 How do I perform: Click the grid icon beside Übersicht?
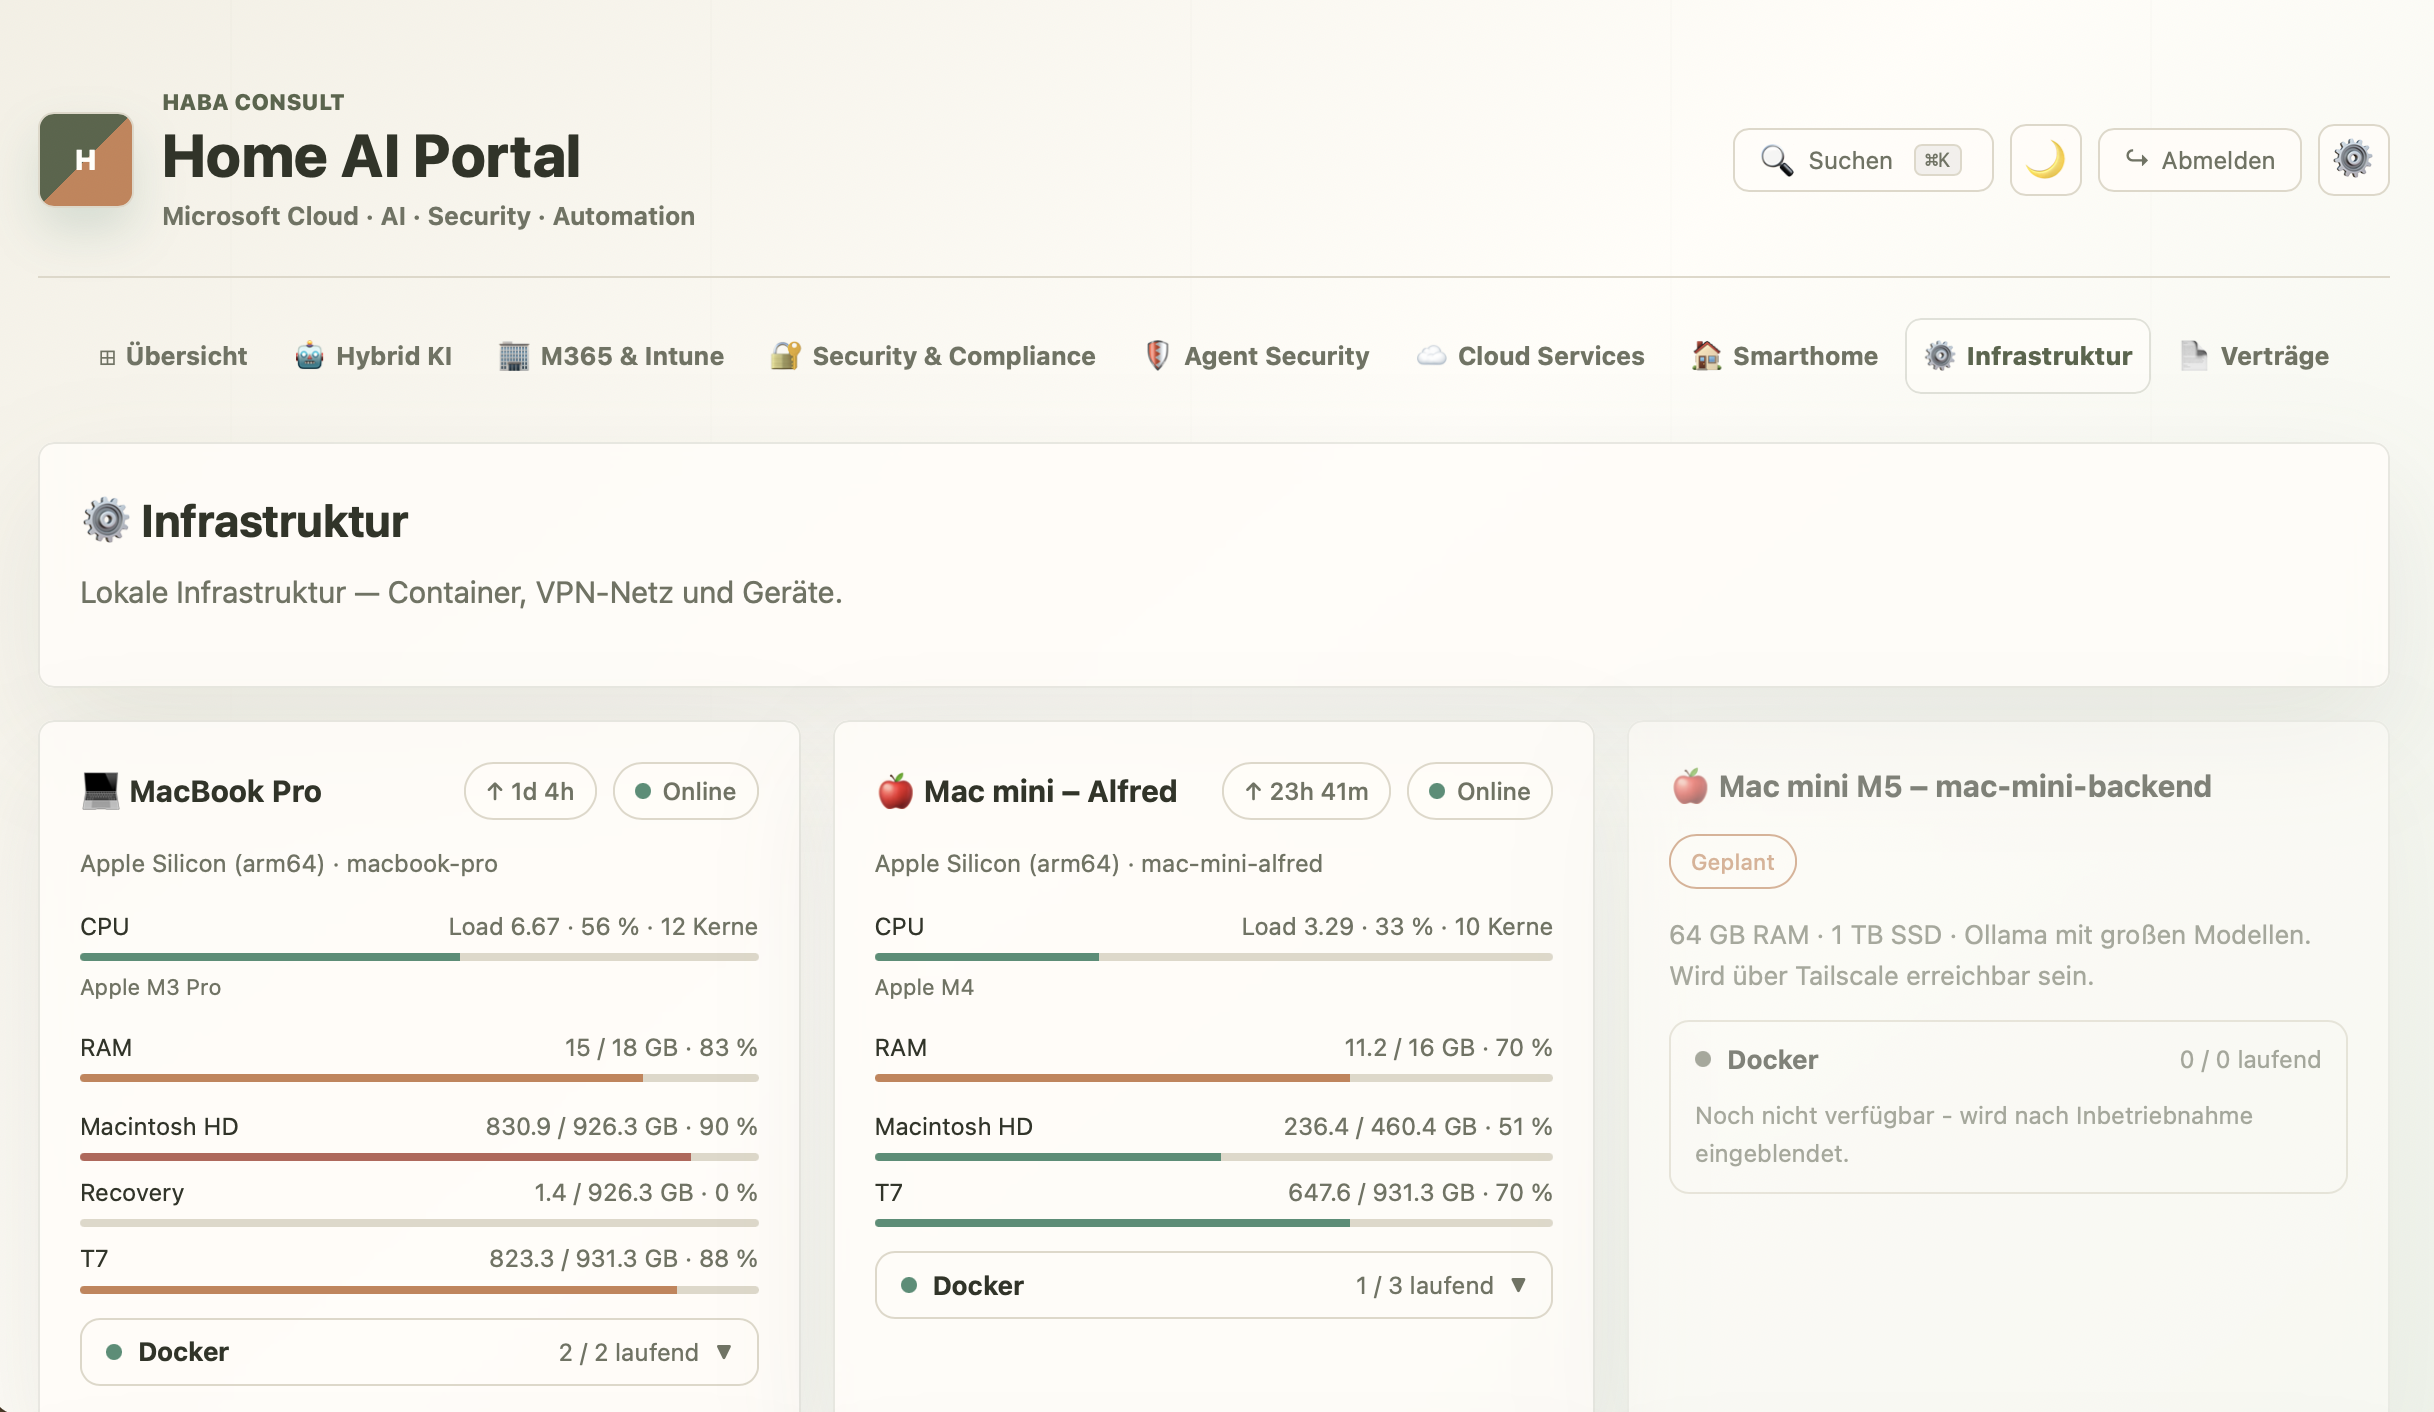click(107, 357)
